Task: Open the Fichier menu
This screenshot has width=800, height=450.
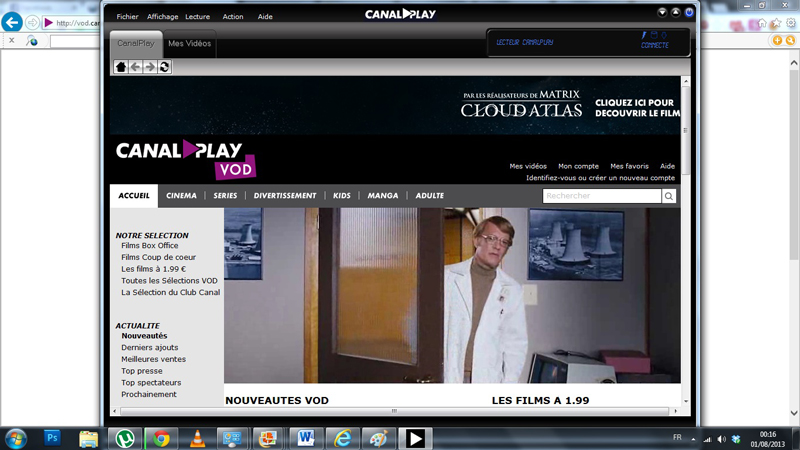Action: tap(127, 17)
